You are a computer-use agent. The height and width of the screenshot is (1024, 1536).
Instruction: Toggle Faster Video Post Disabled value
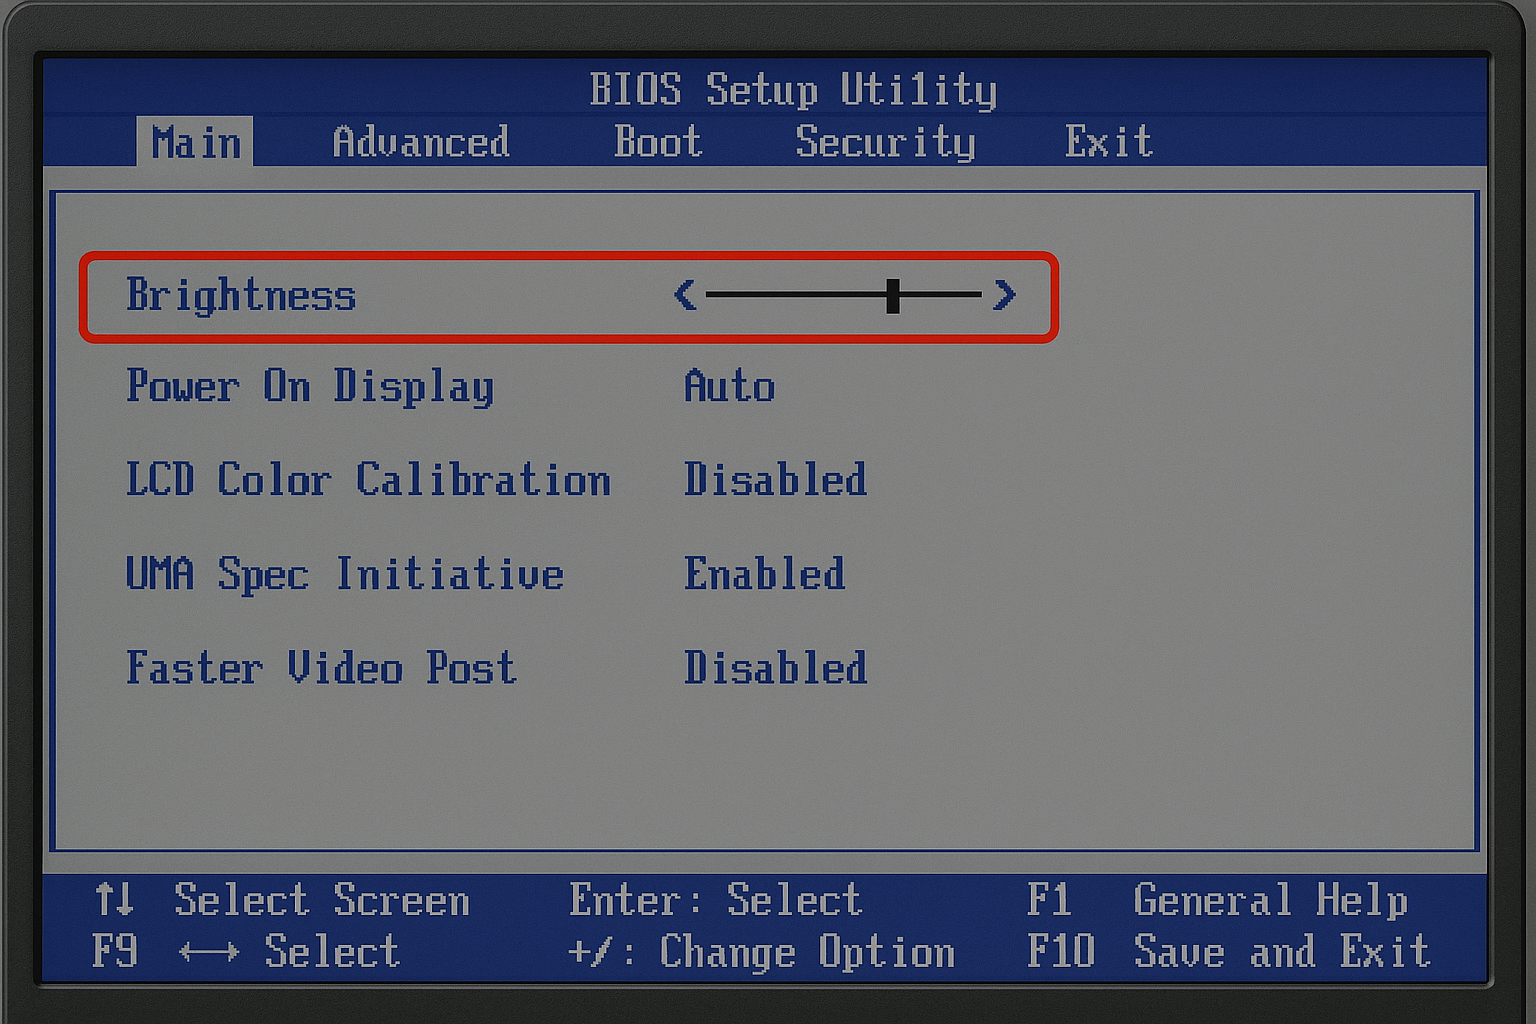tap(775, 668)
